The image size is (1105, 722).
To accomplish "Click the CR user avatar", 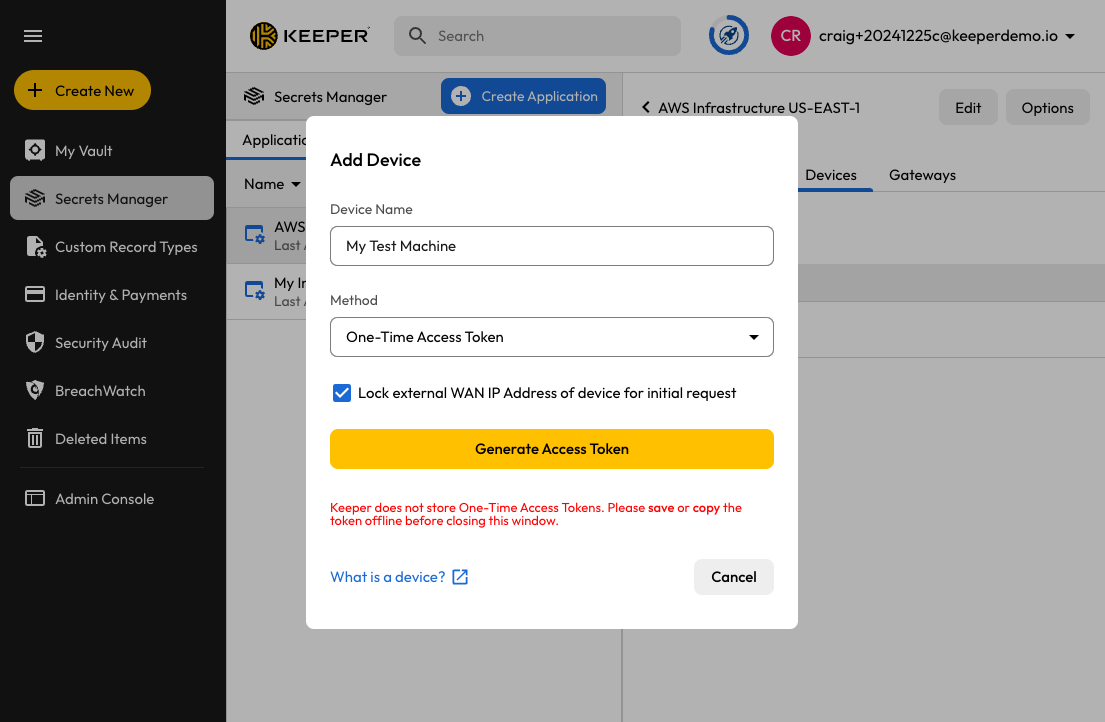I will pos(790,36).
